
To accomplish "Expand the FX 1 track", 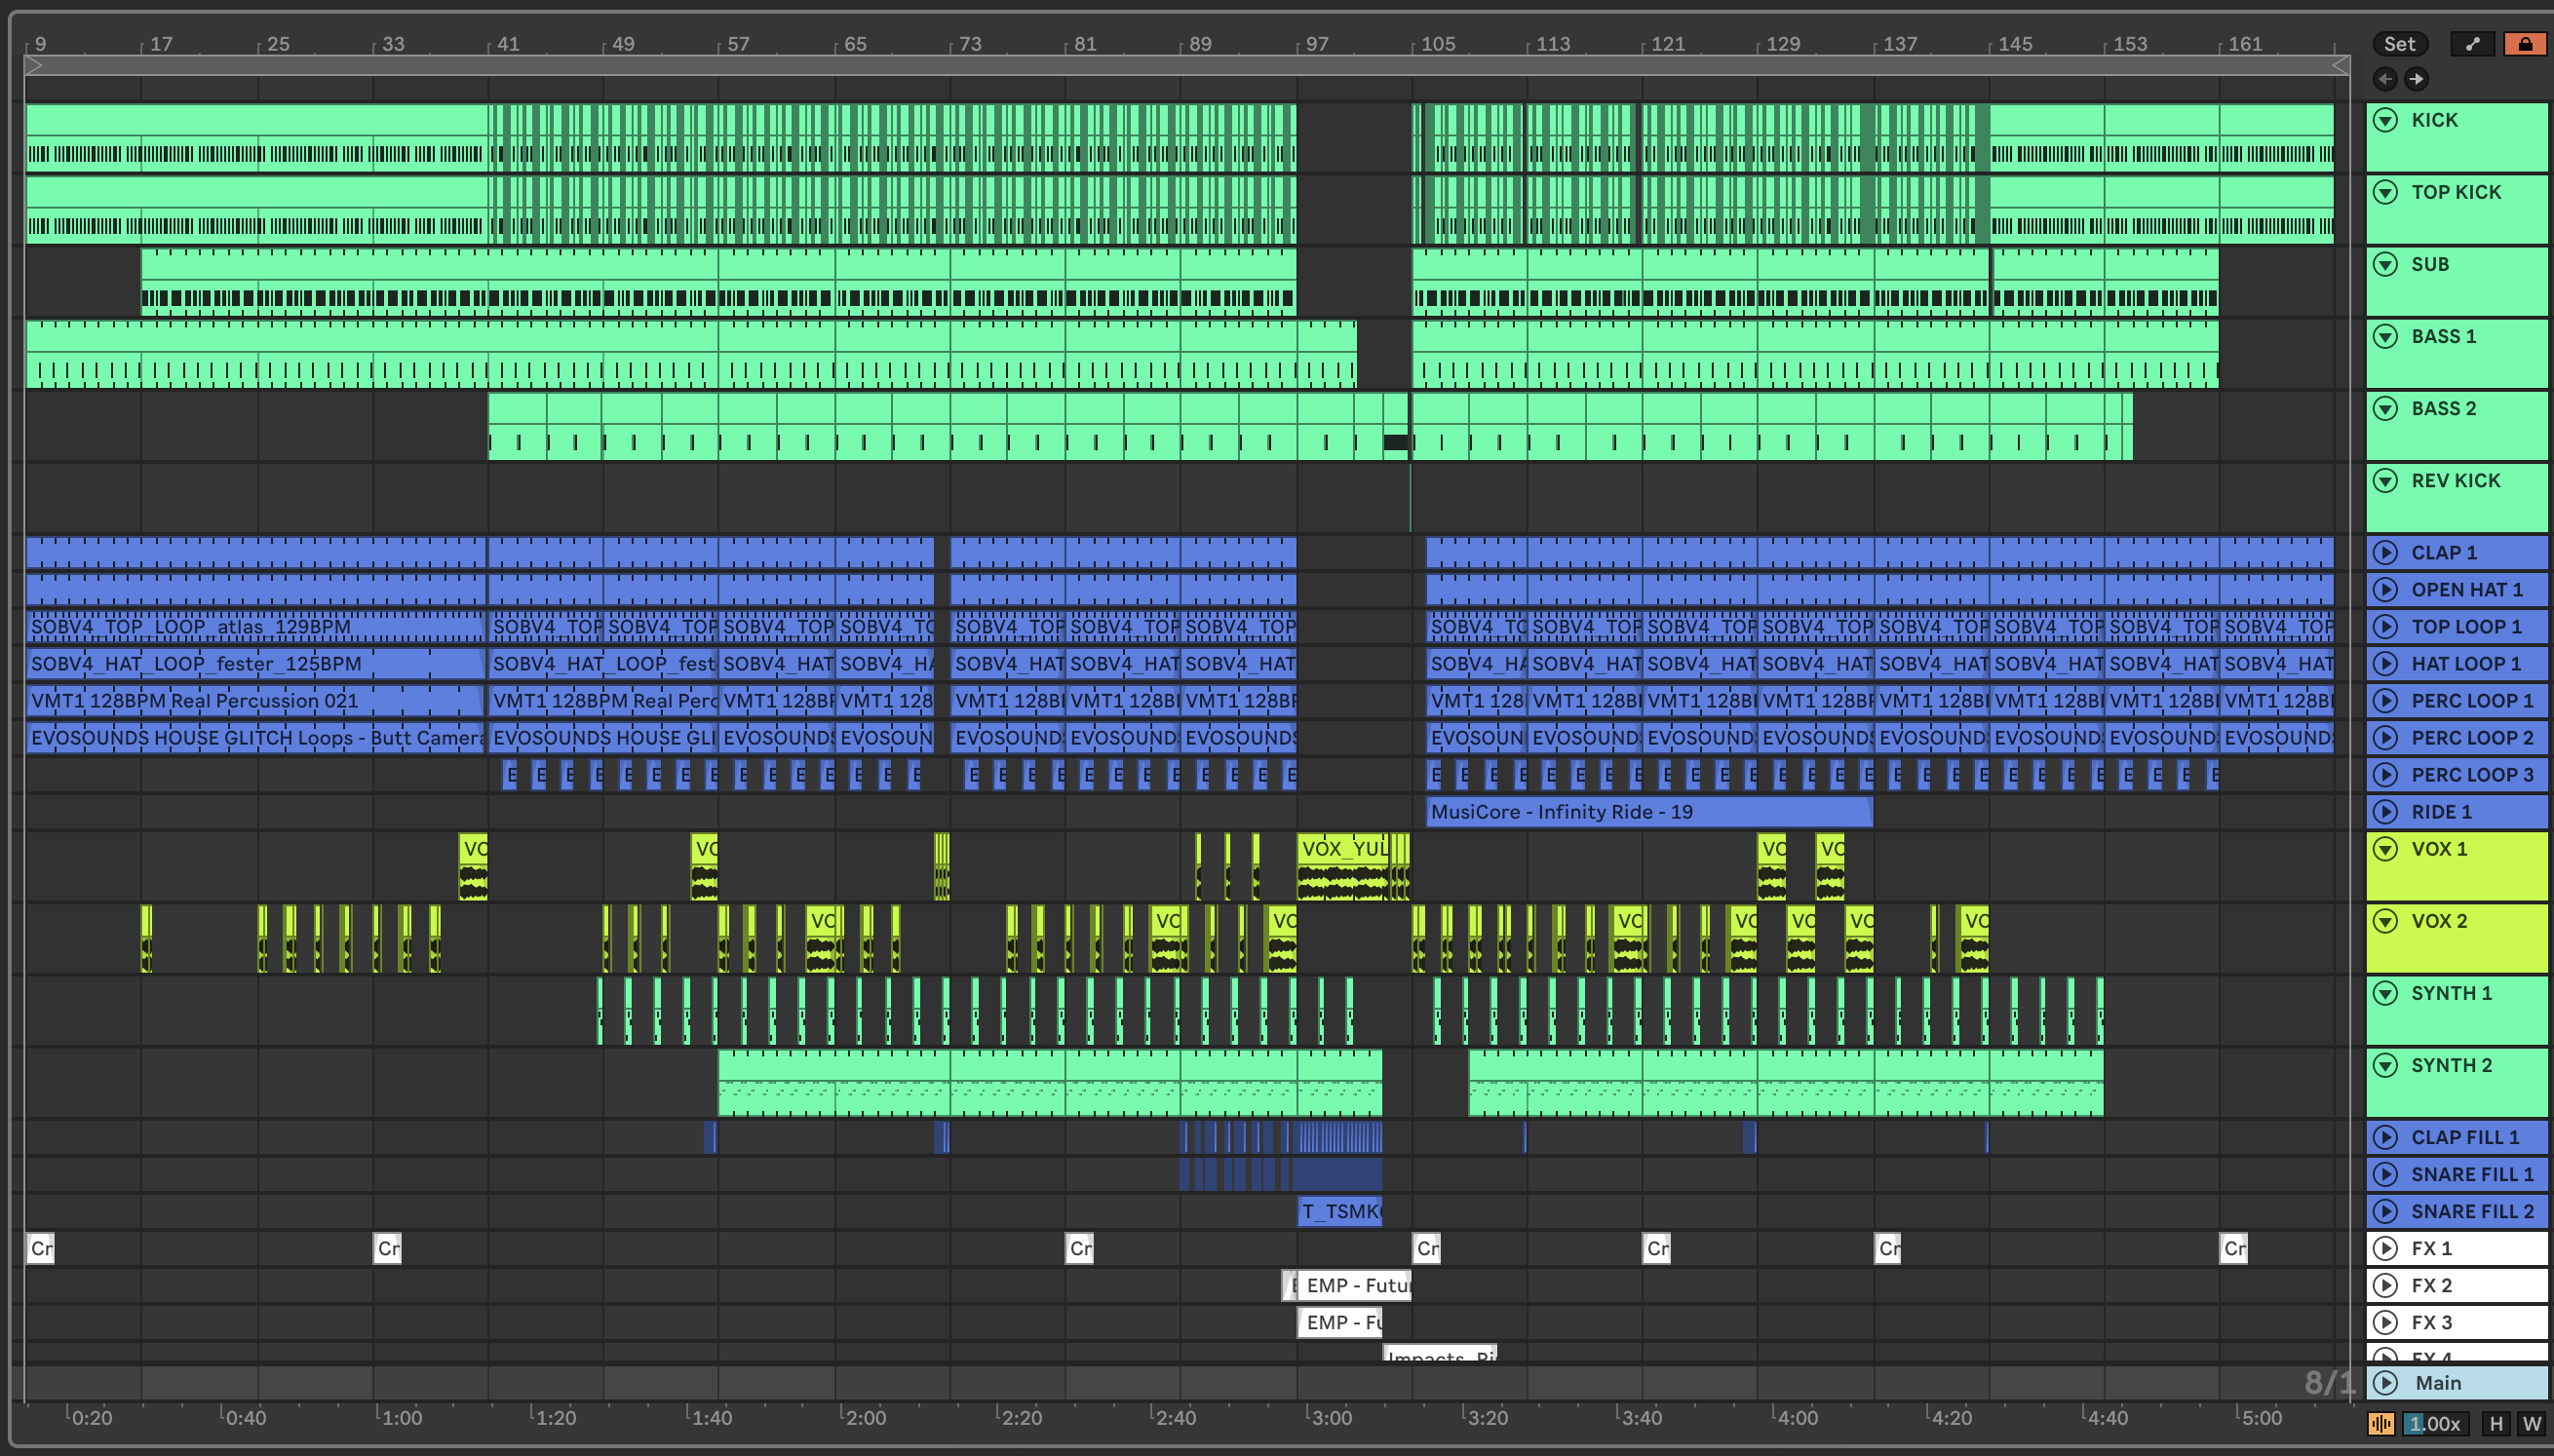I will 2386,1248.
